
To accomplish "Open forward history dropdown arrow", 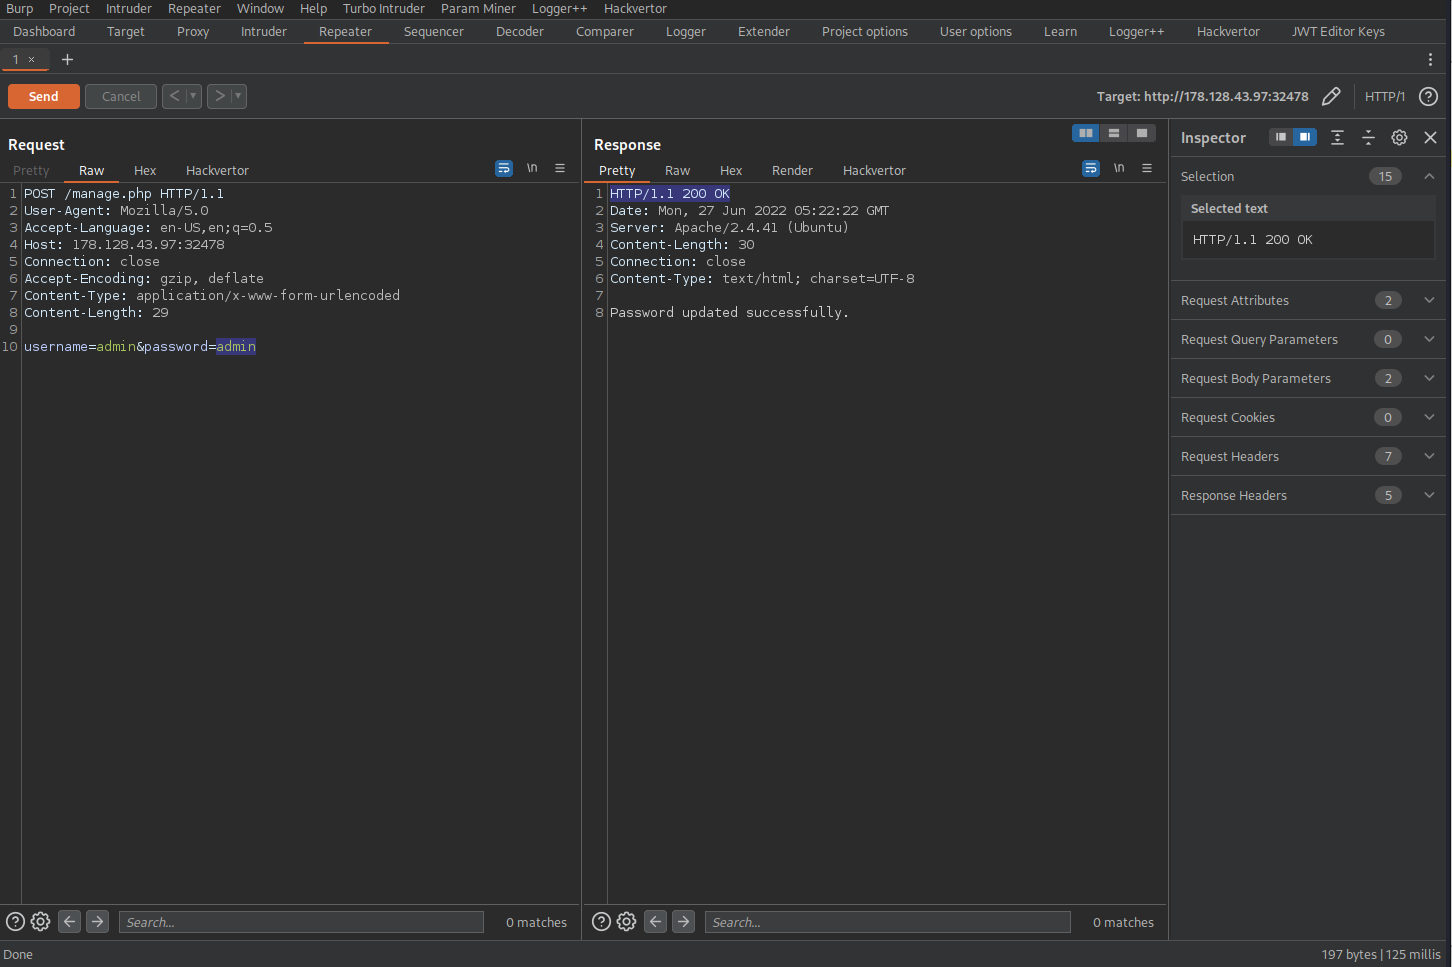I will [x=239, y=96].
